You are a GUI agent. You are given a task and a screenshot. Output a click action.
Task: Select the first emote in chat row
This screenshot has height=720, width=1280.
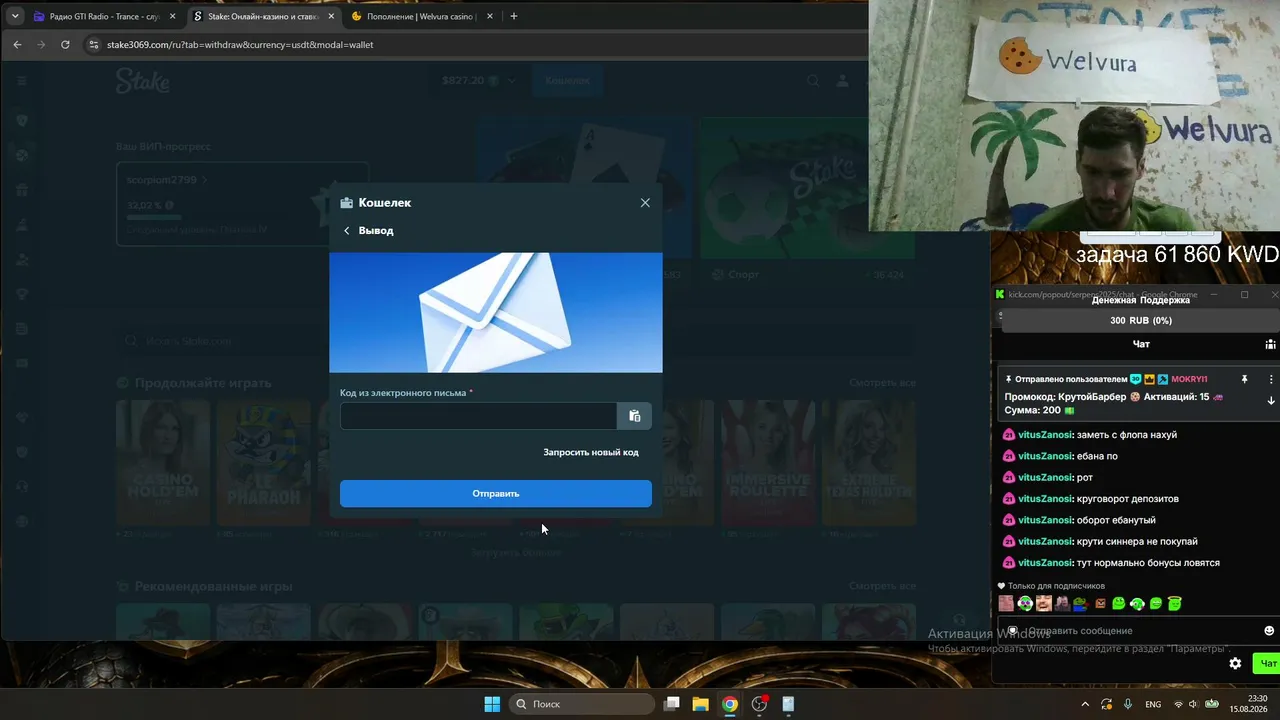(1006, 603)
